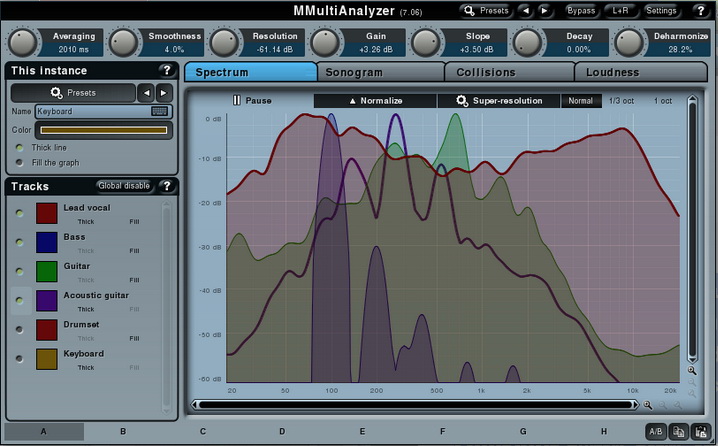Pause the spectrum display
The width and height of the screenshot is (718, 446).
point(252,101)
